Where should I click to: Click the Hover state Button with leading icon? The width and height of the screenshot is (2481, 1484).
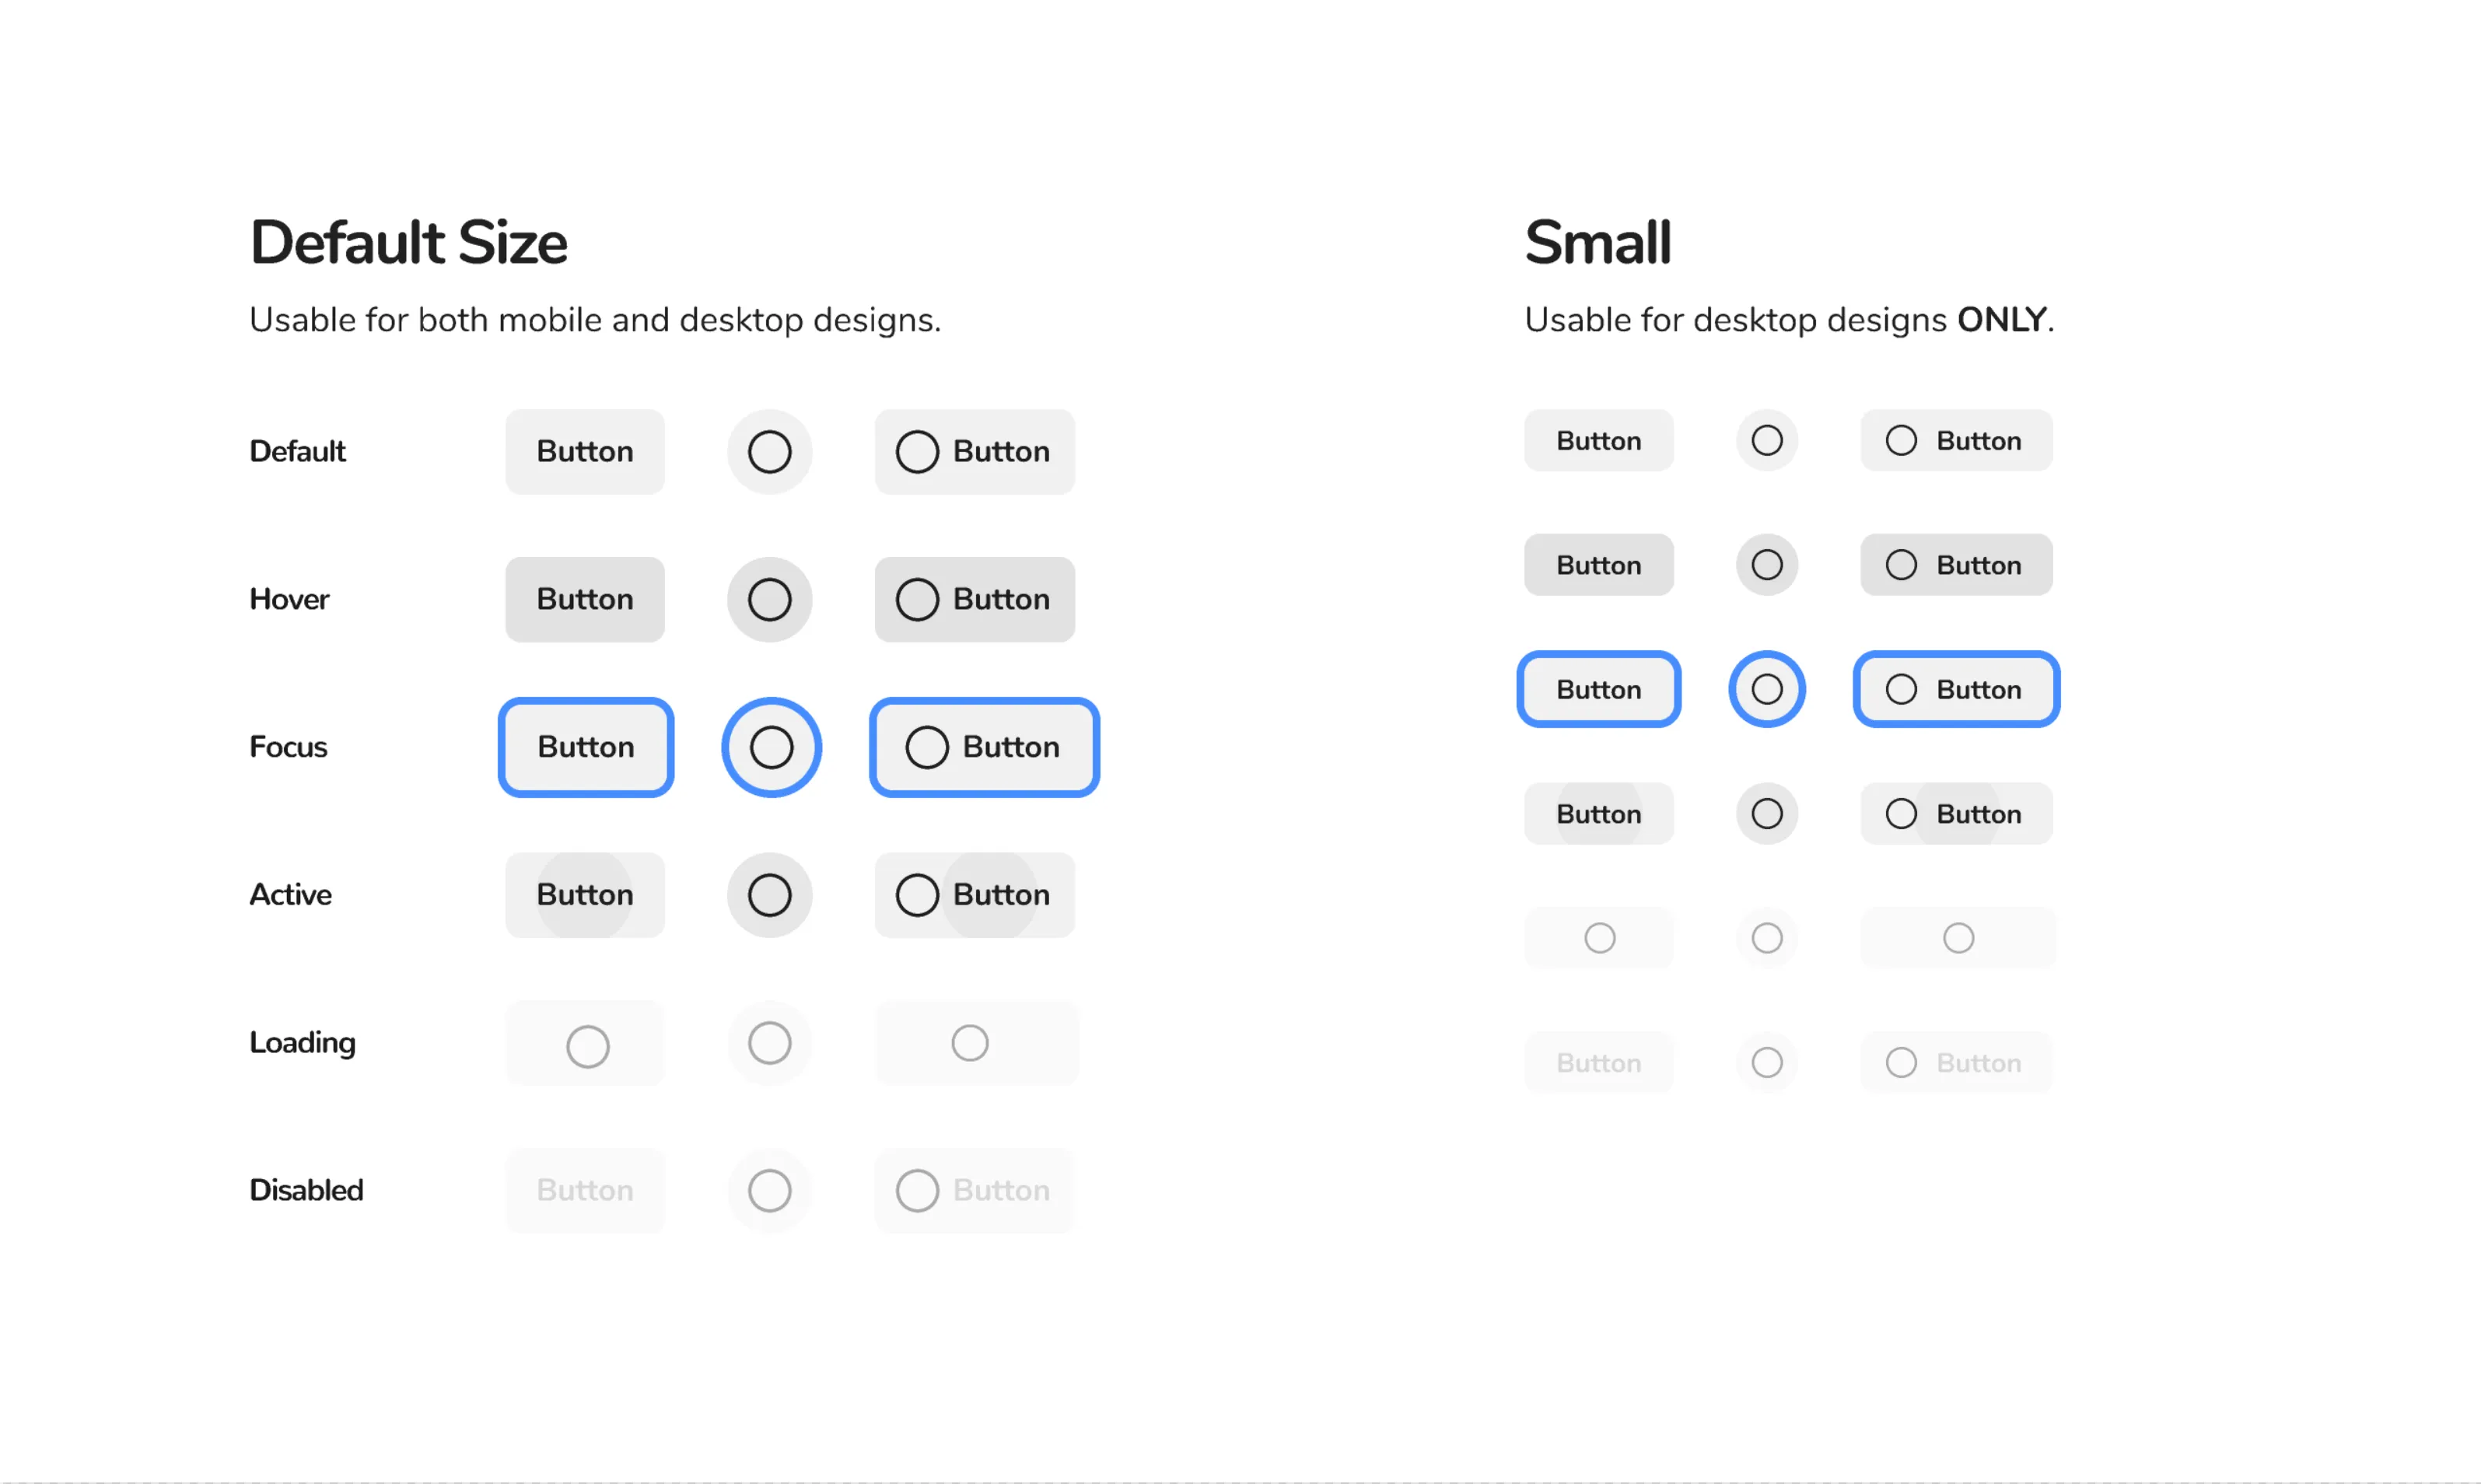(x=974, y=599)
